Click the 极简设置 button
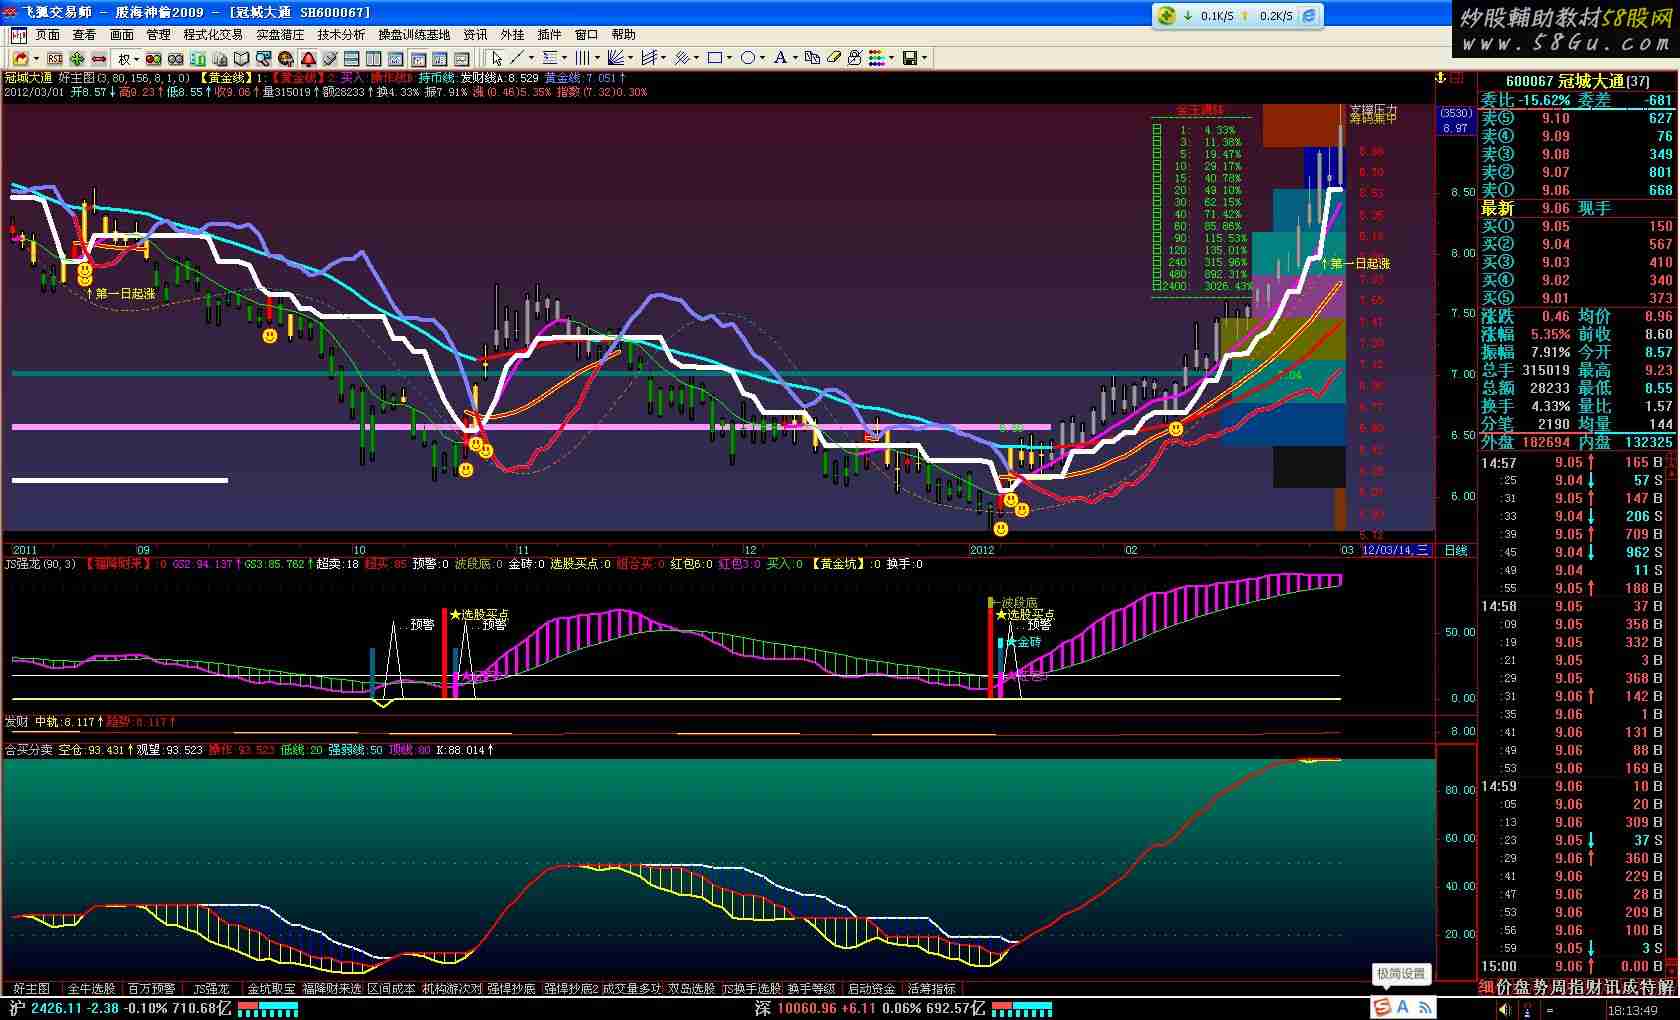Image resolution: width=1680 pixels, height=1020 pixels. tap(1401, 974)
